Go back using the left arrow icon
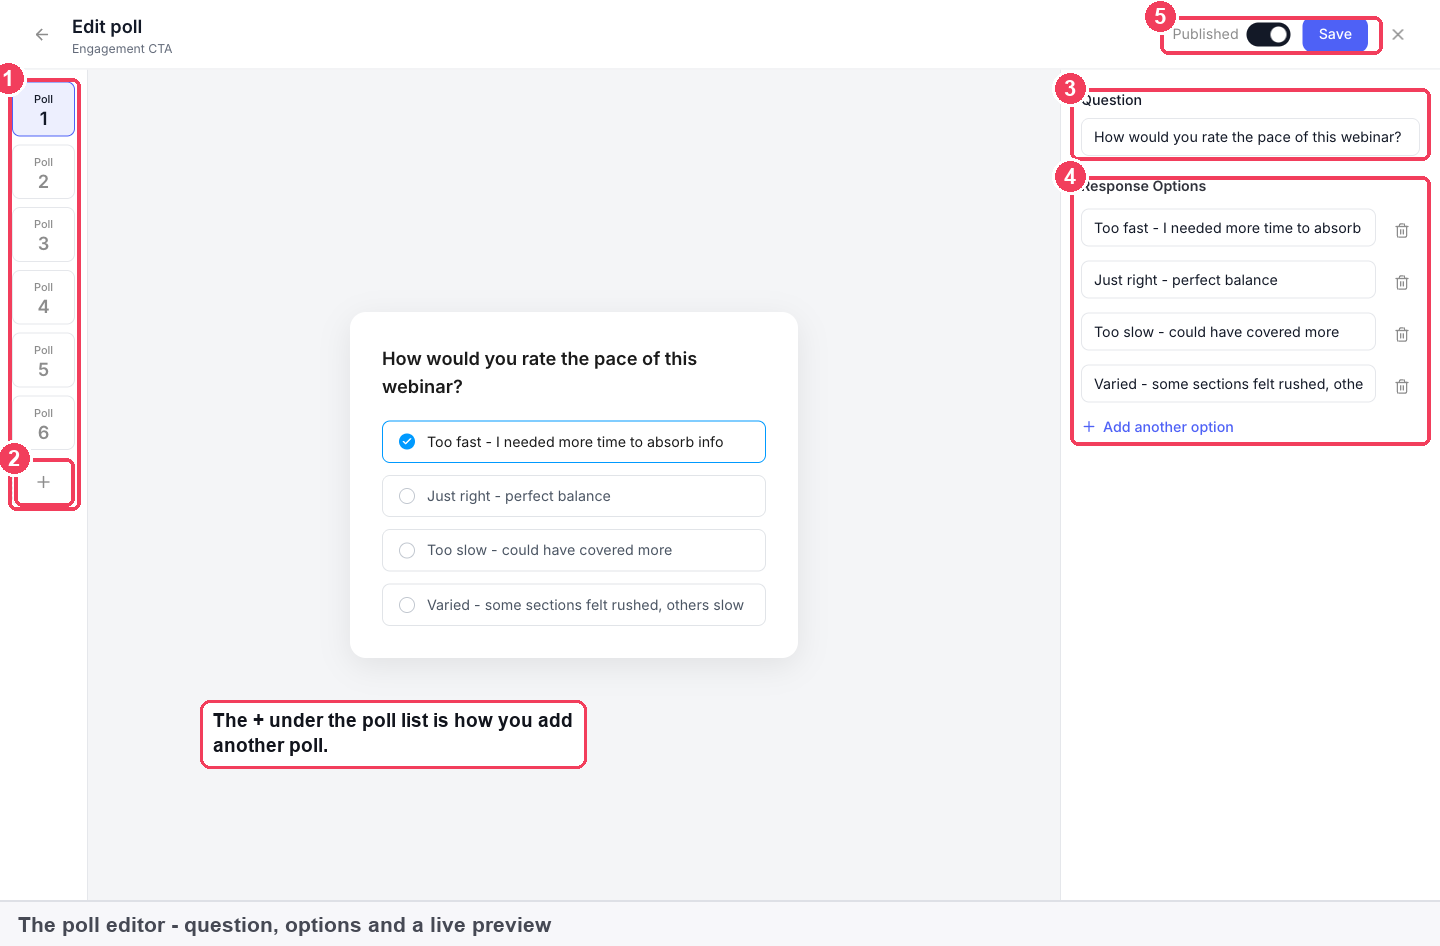The image size is (1440, 946). [42, 35]
